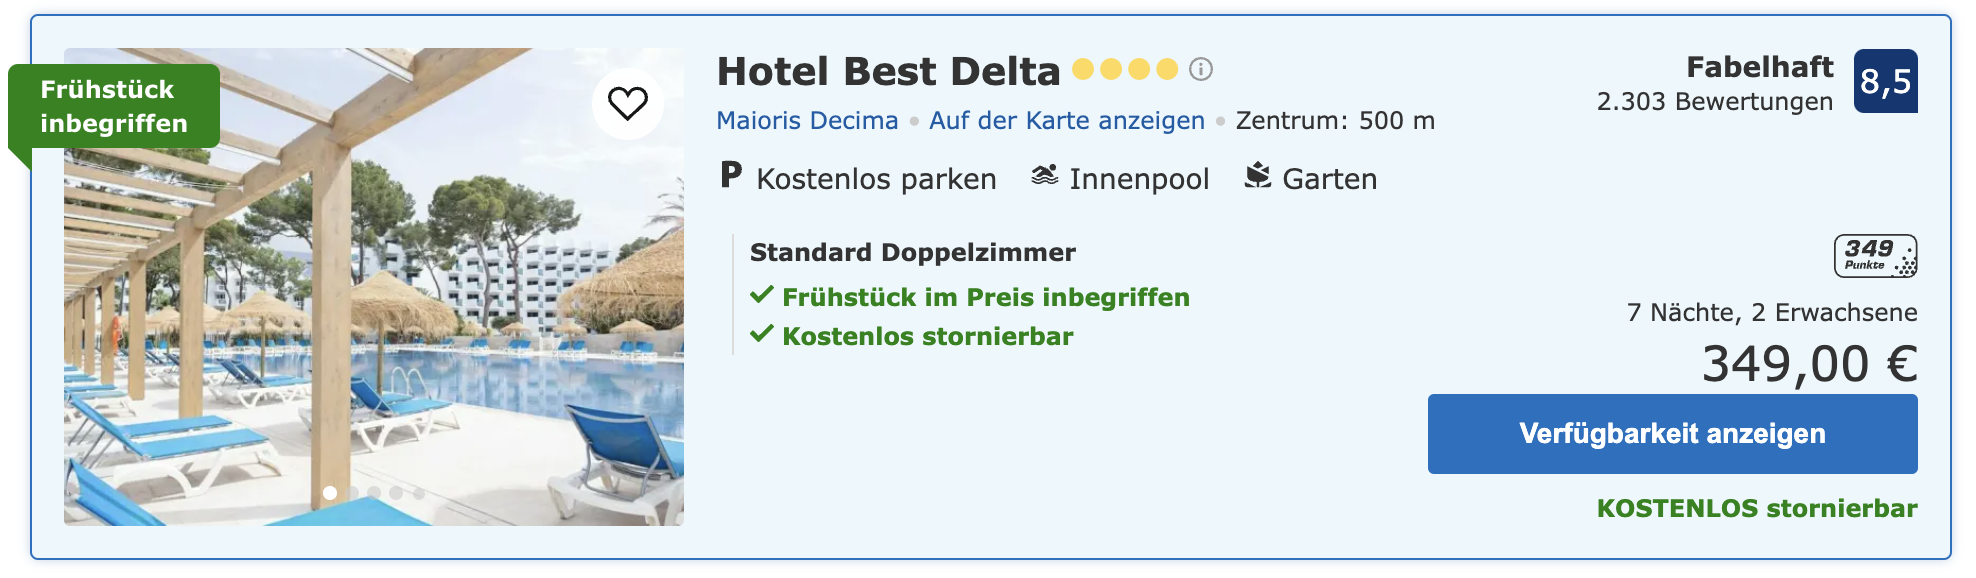
Task: Select the first image carousel dot
Action: 330,493
